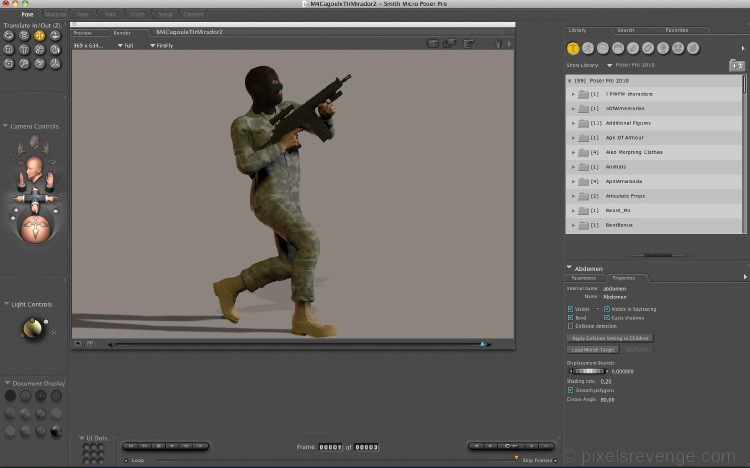The image size is (750, 468).
Task: Select the BestBonus folder row
Action: (654, 225)
